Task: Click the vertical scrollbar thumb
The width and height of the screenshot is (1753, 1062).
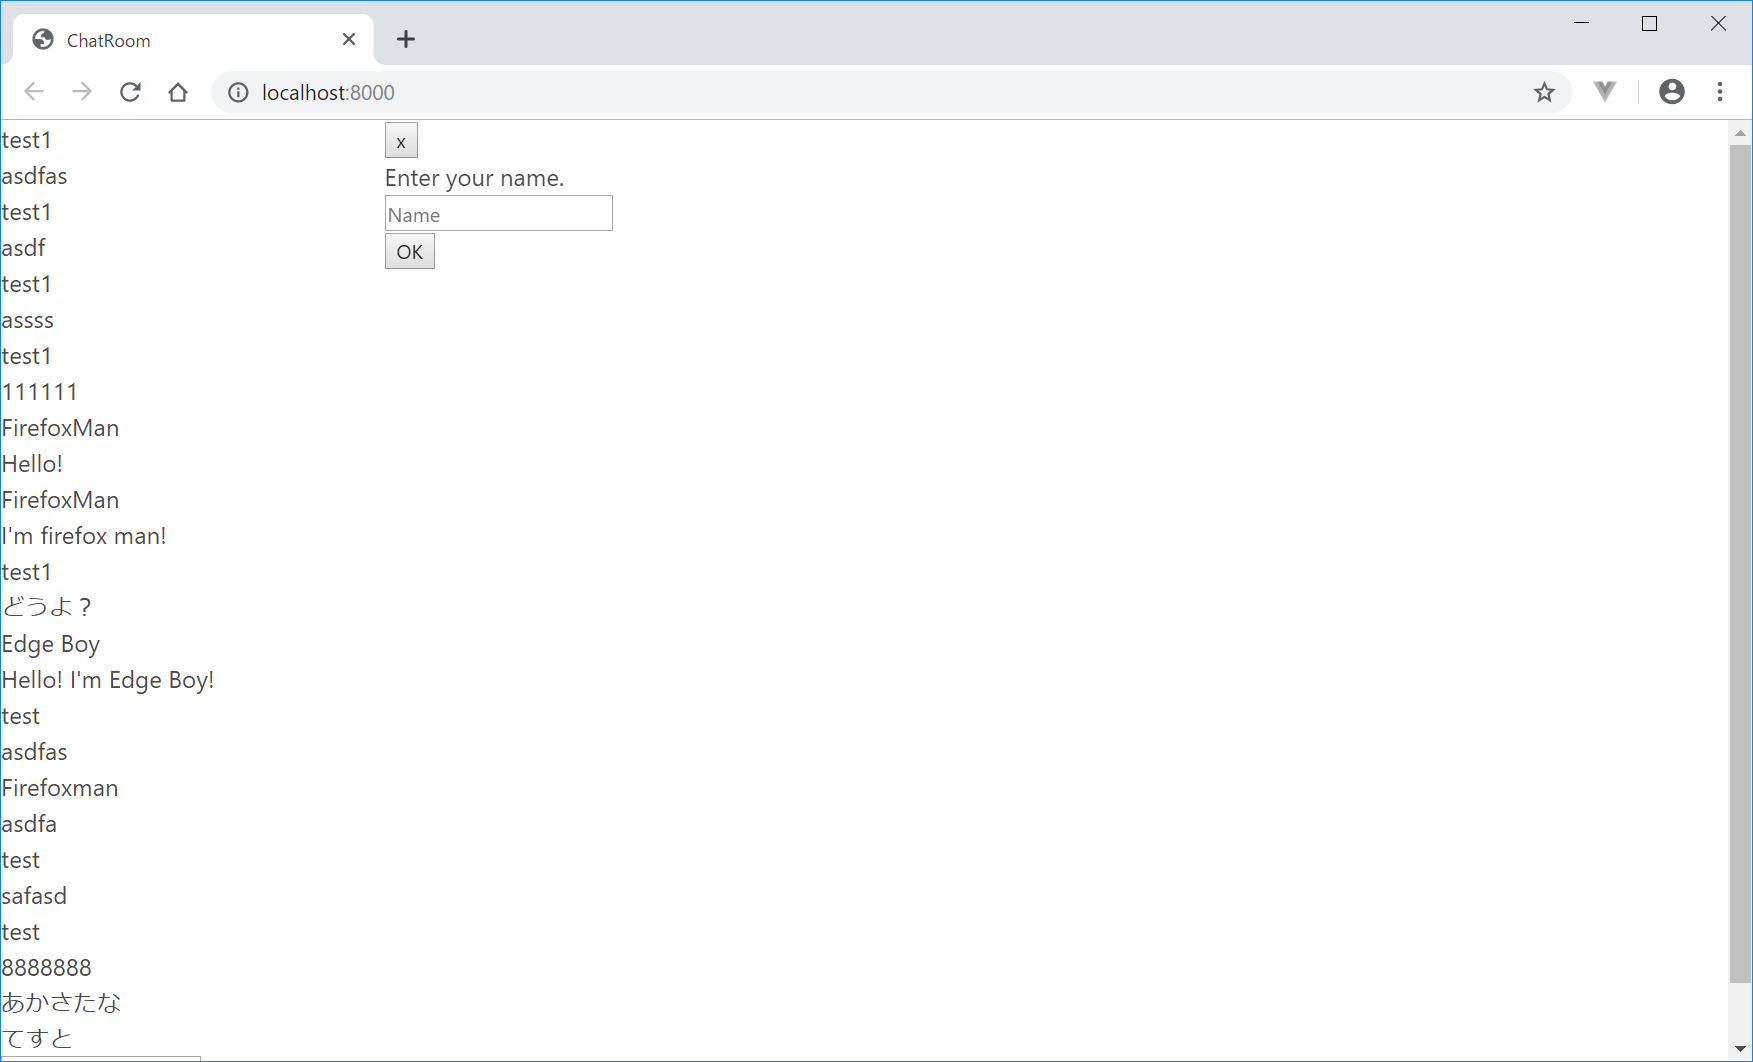Action: coord(1740,564)
